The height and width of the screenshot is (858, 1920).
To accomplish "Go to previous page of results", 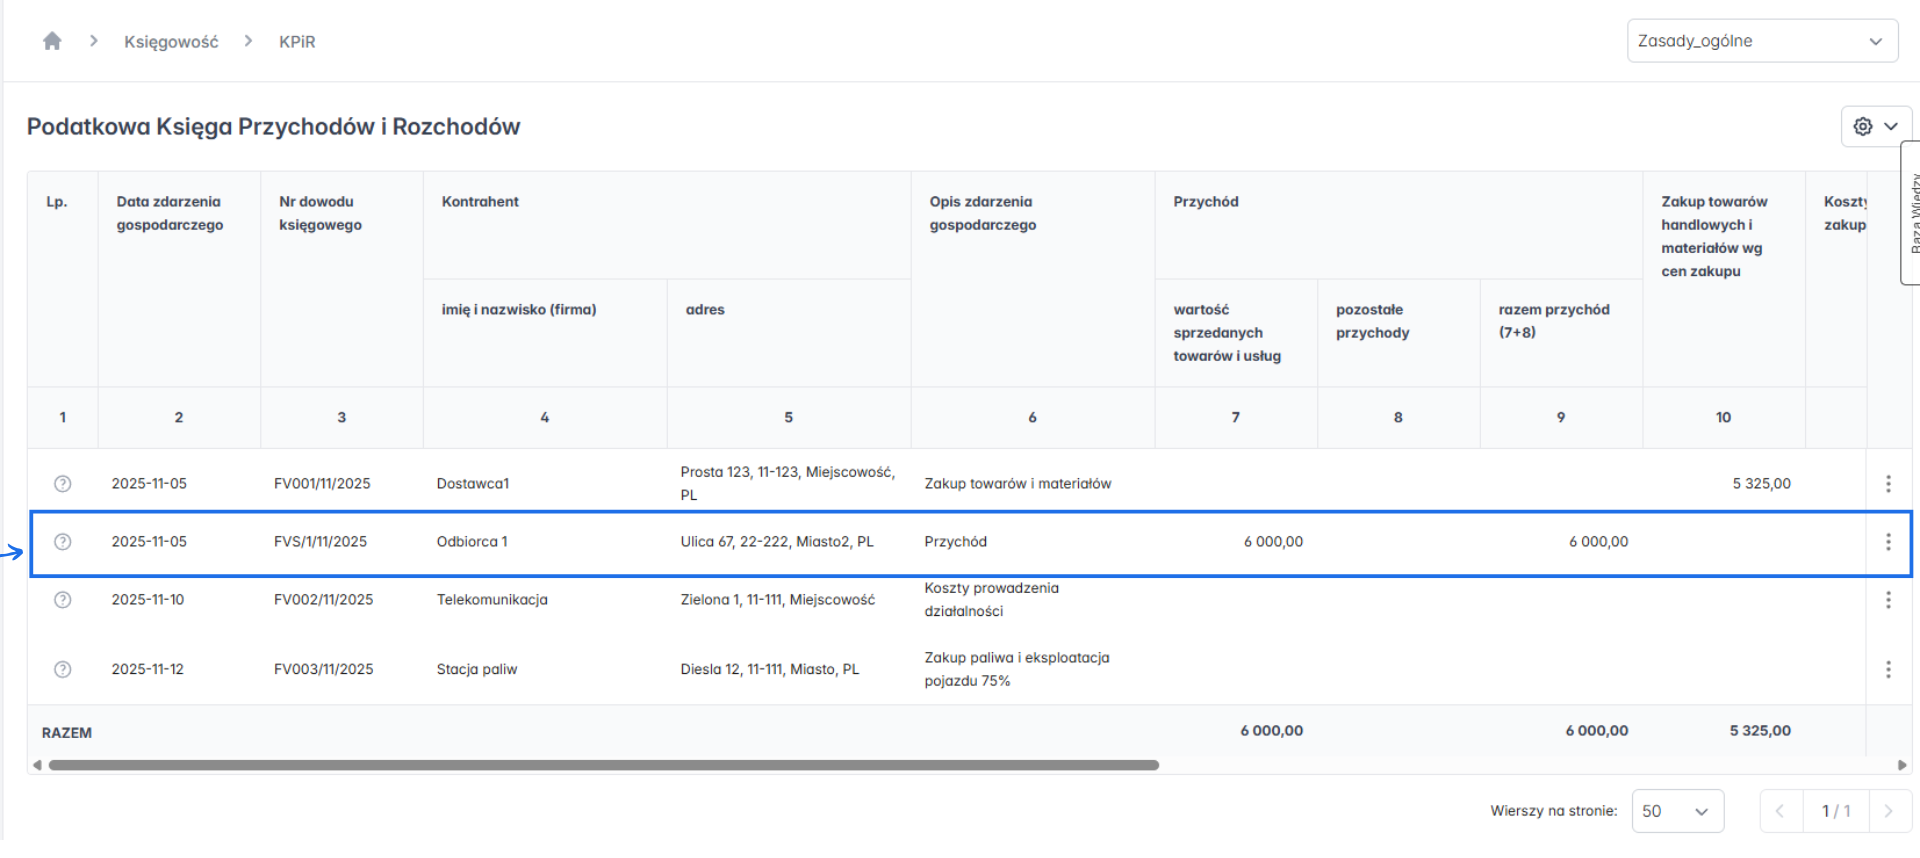I will (x=1781, y=811).
